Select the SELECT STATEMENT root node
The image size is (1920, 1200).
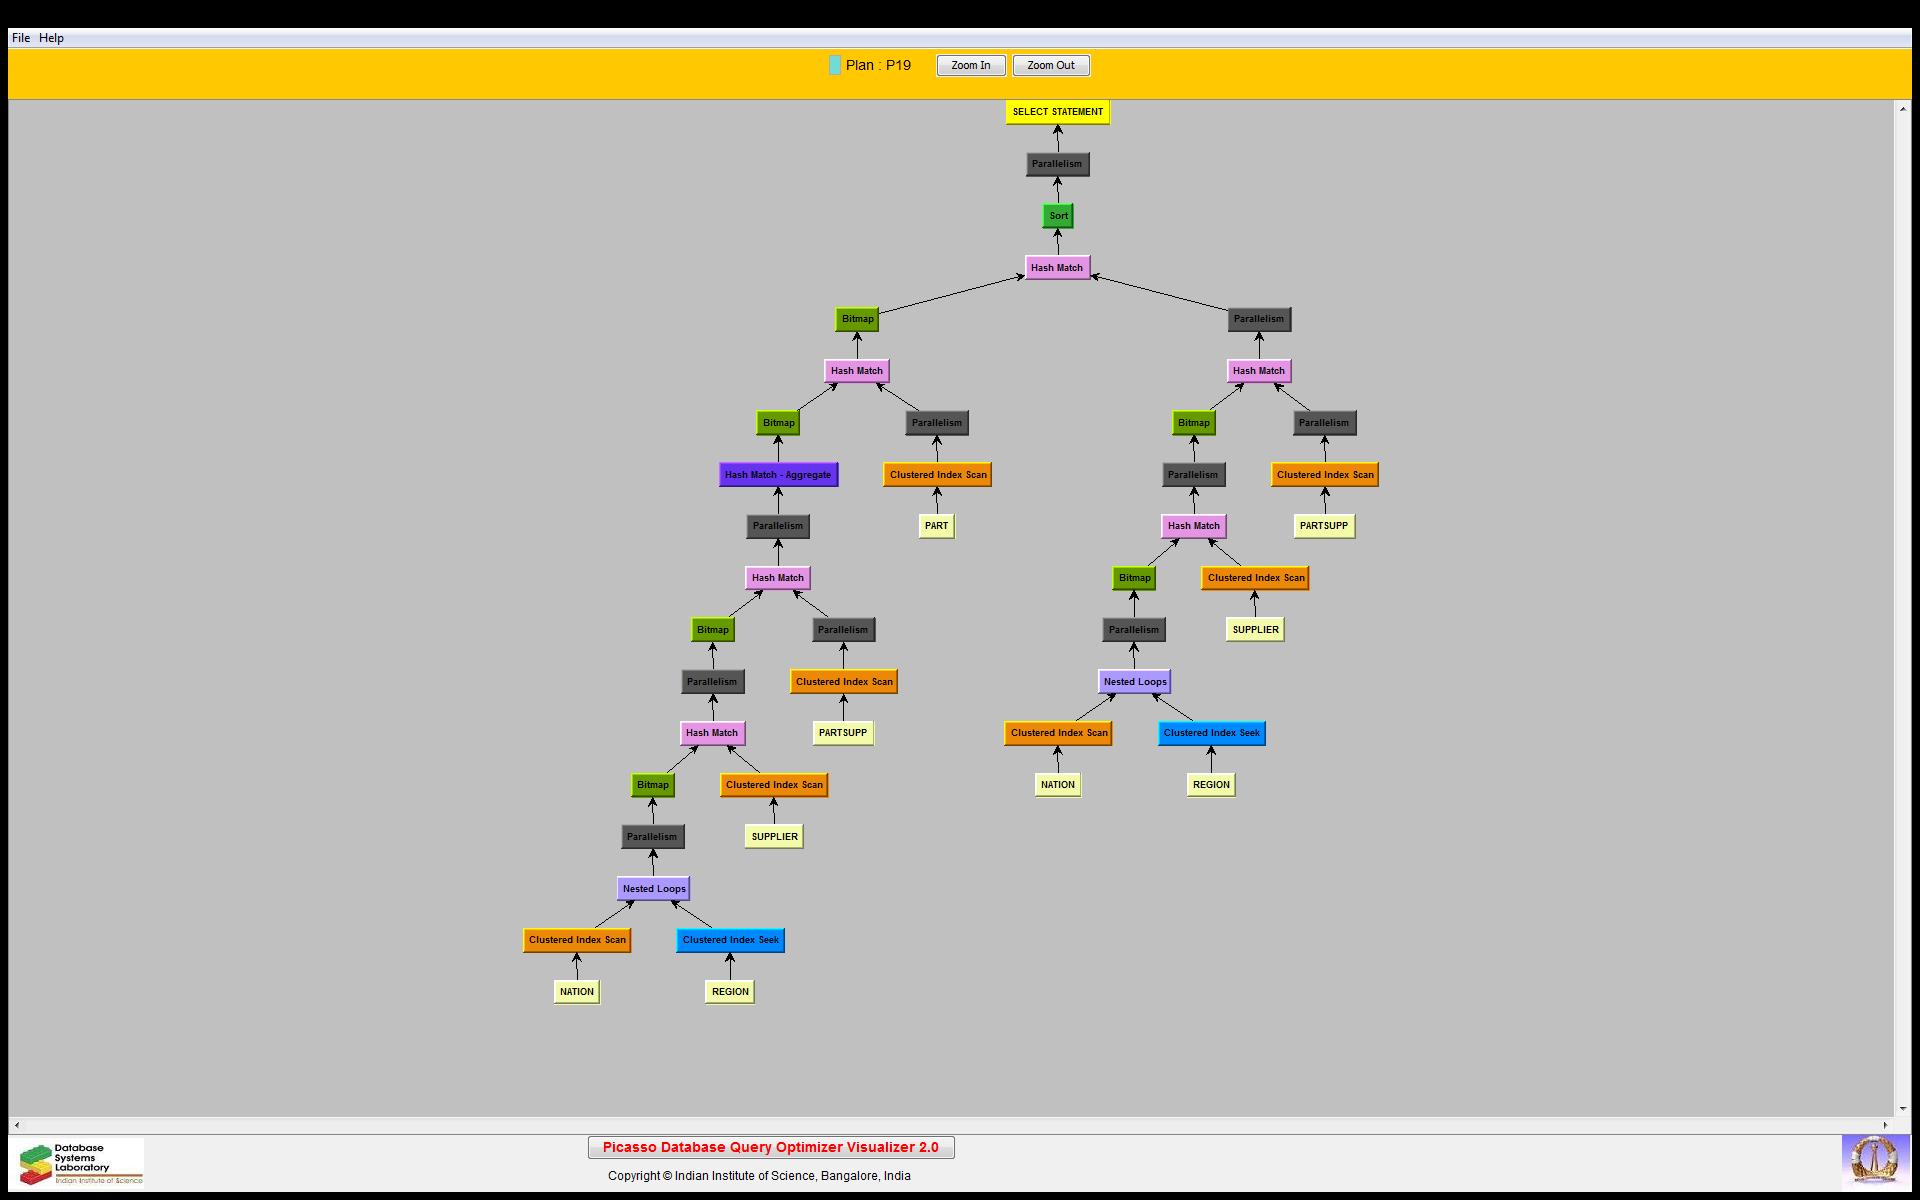click(1057, 112)
